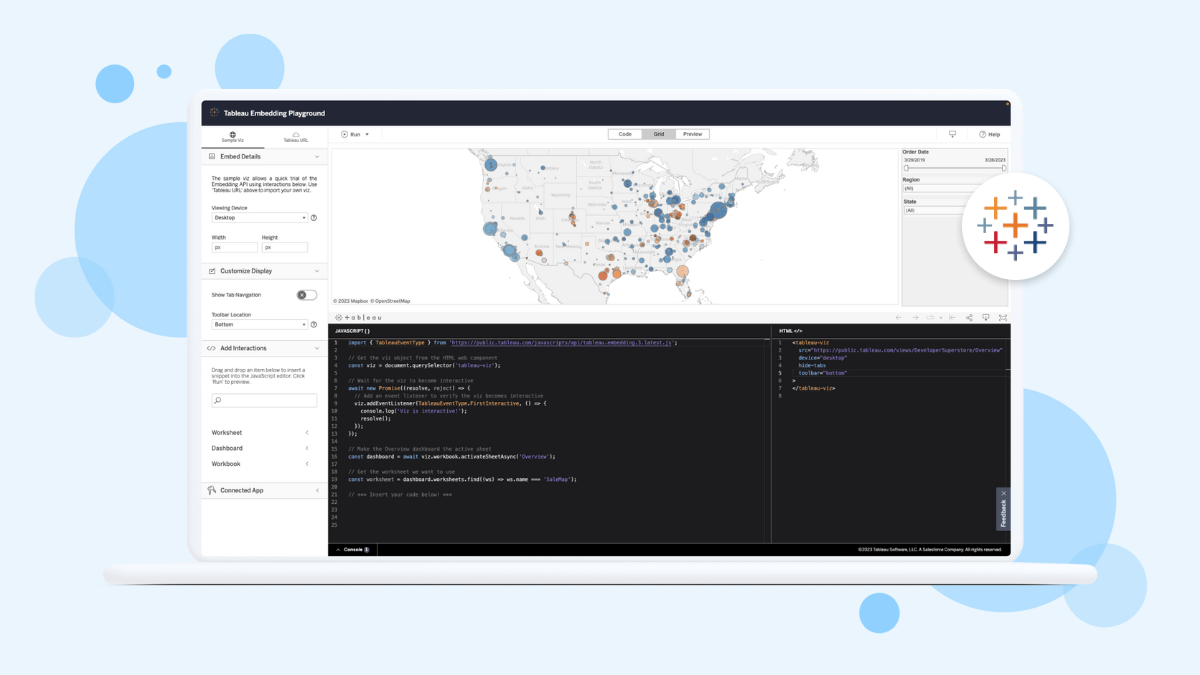Click the Order Date slider left handle
Image resolution: width=1200 pixels, height=675 pixels.
tap(907, 168)
